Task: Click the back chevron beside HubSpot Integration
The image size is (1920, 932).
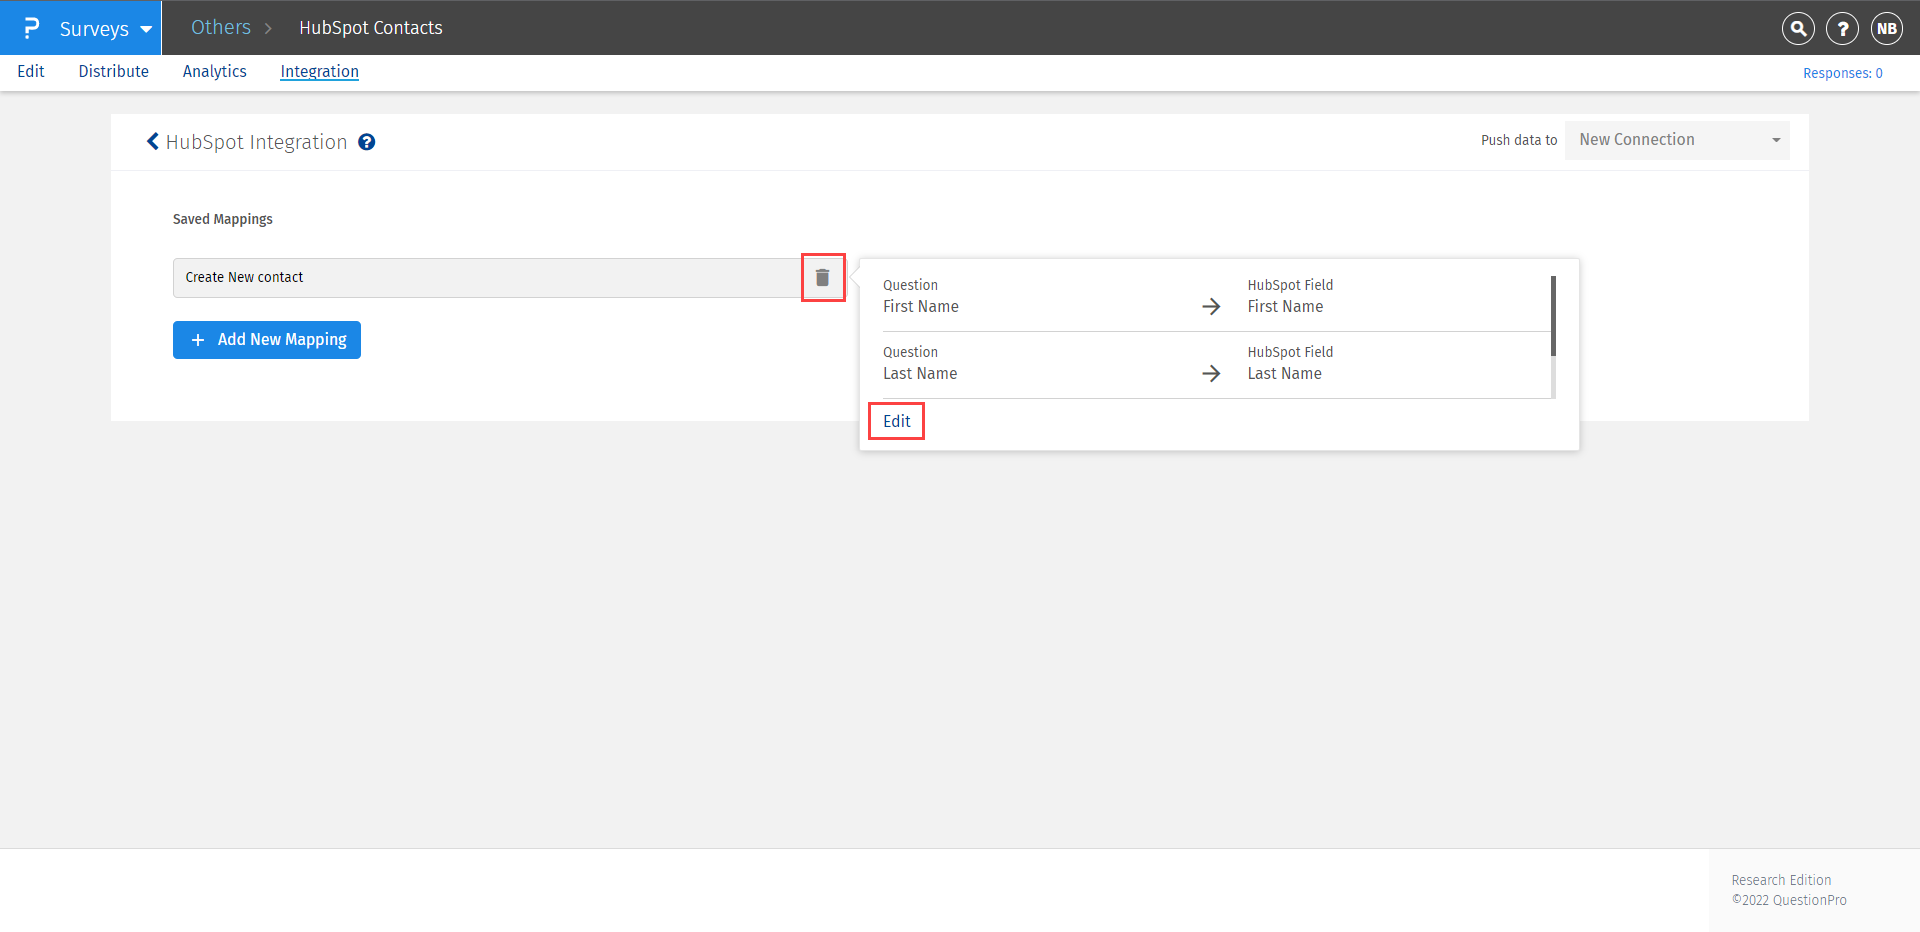Action: (153, 142)
